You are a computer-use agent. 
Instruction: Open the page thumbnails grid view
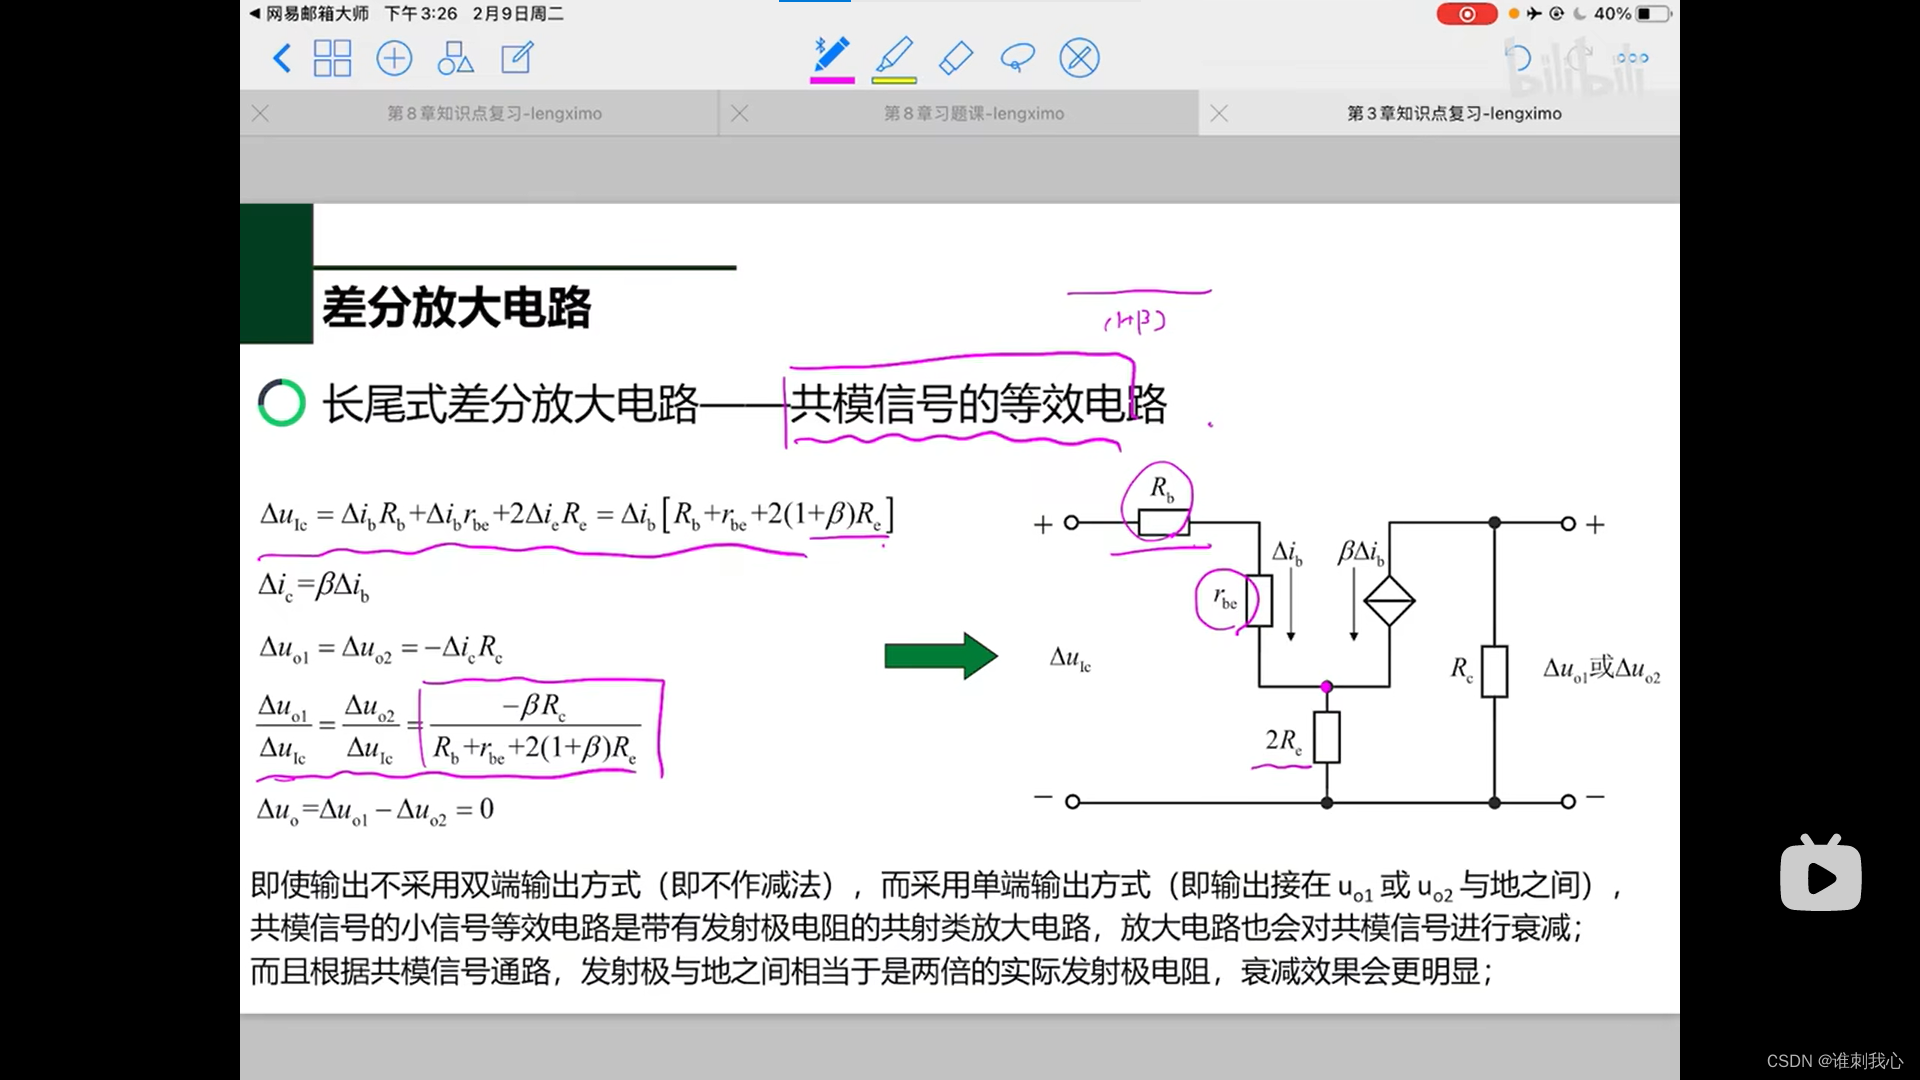pyautogui.click(x=332, y=58)
